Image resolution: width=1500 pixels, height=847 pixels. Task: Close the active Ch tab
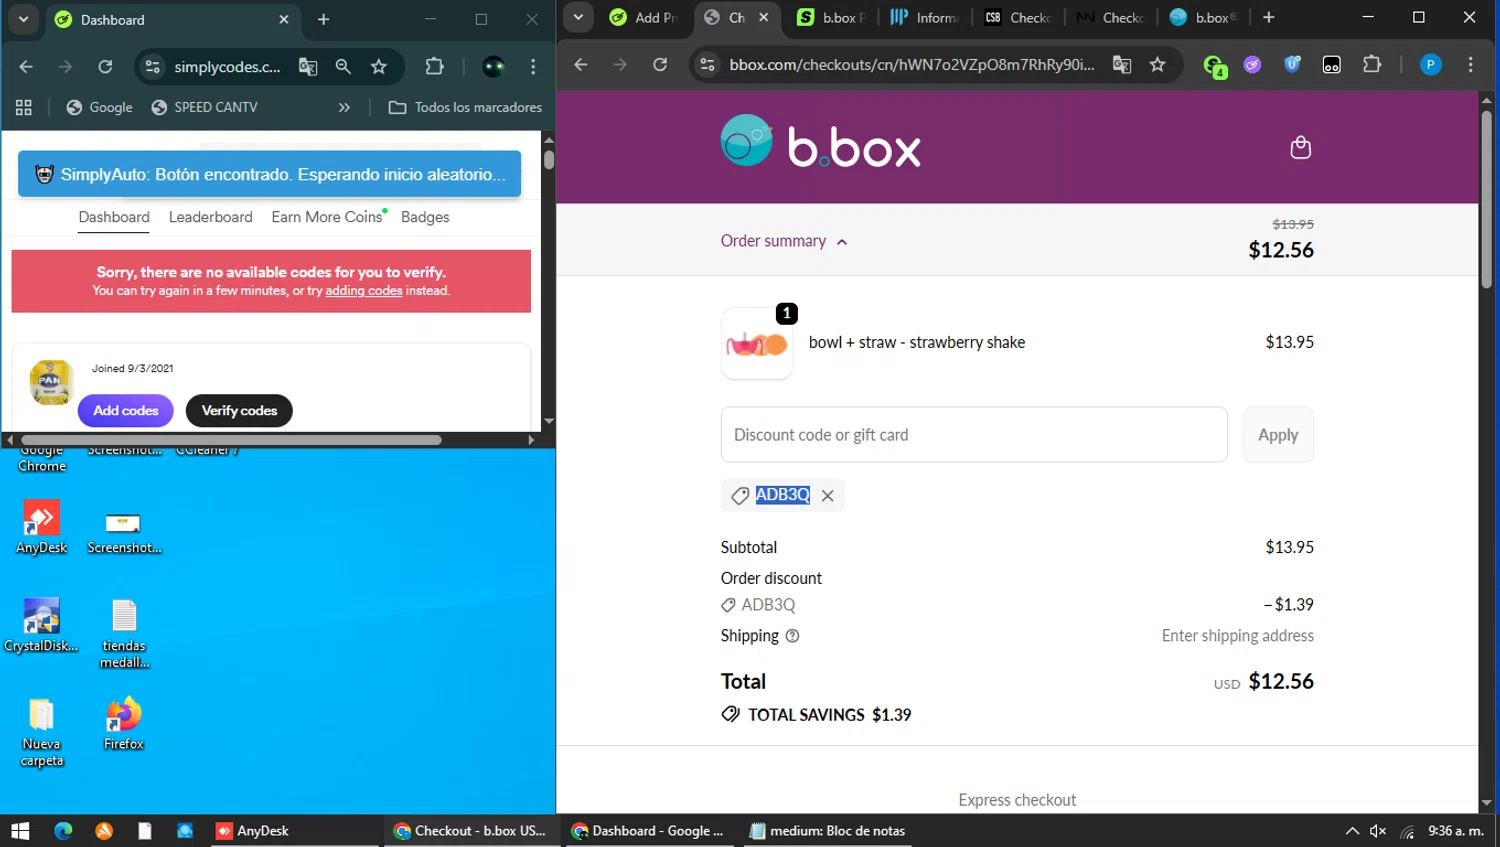[x=764, y=18]
